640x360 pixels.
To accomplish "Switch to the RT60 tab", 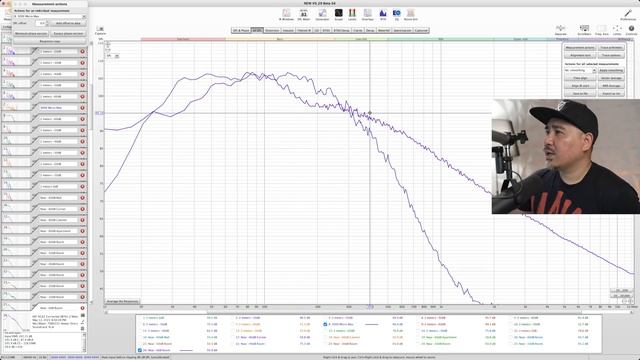I will [x=326, y=31].
